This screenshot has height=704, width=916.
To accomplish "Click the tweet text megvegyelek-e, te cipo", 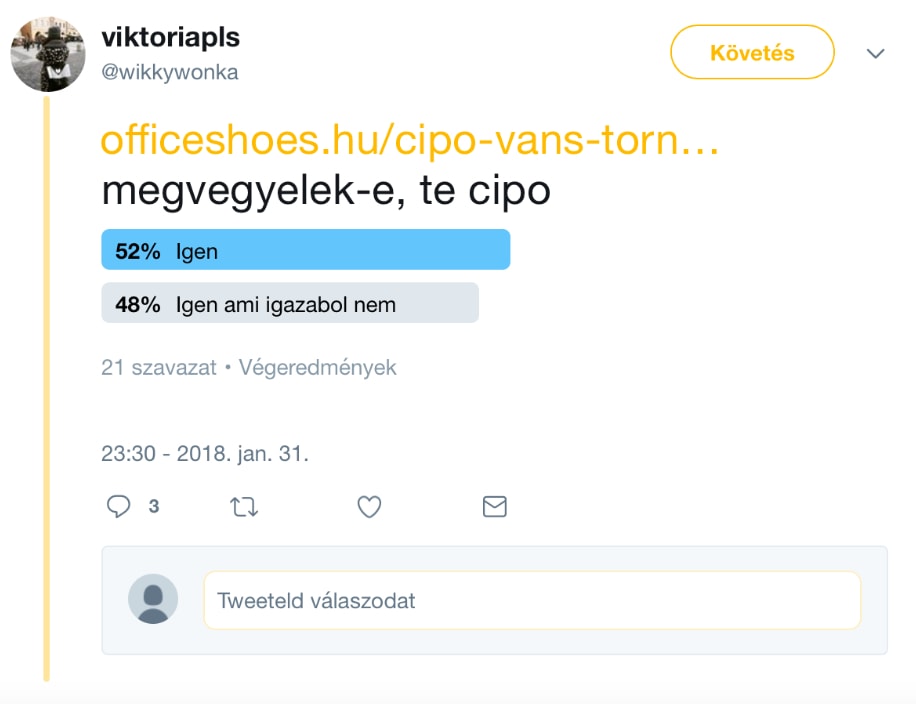I will (326, 190).
